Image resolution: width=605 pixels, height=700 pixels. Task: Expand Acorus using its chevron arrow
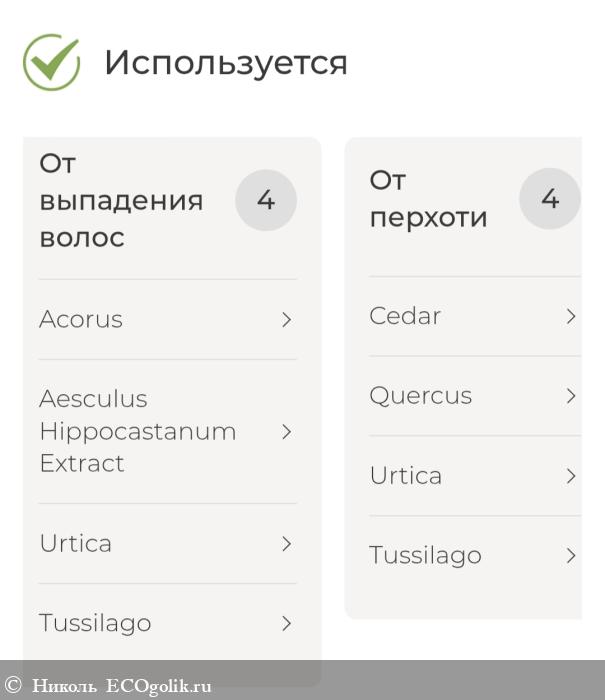287,320
